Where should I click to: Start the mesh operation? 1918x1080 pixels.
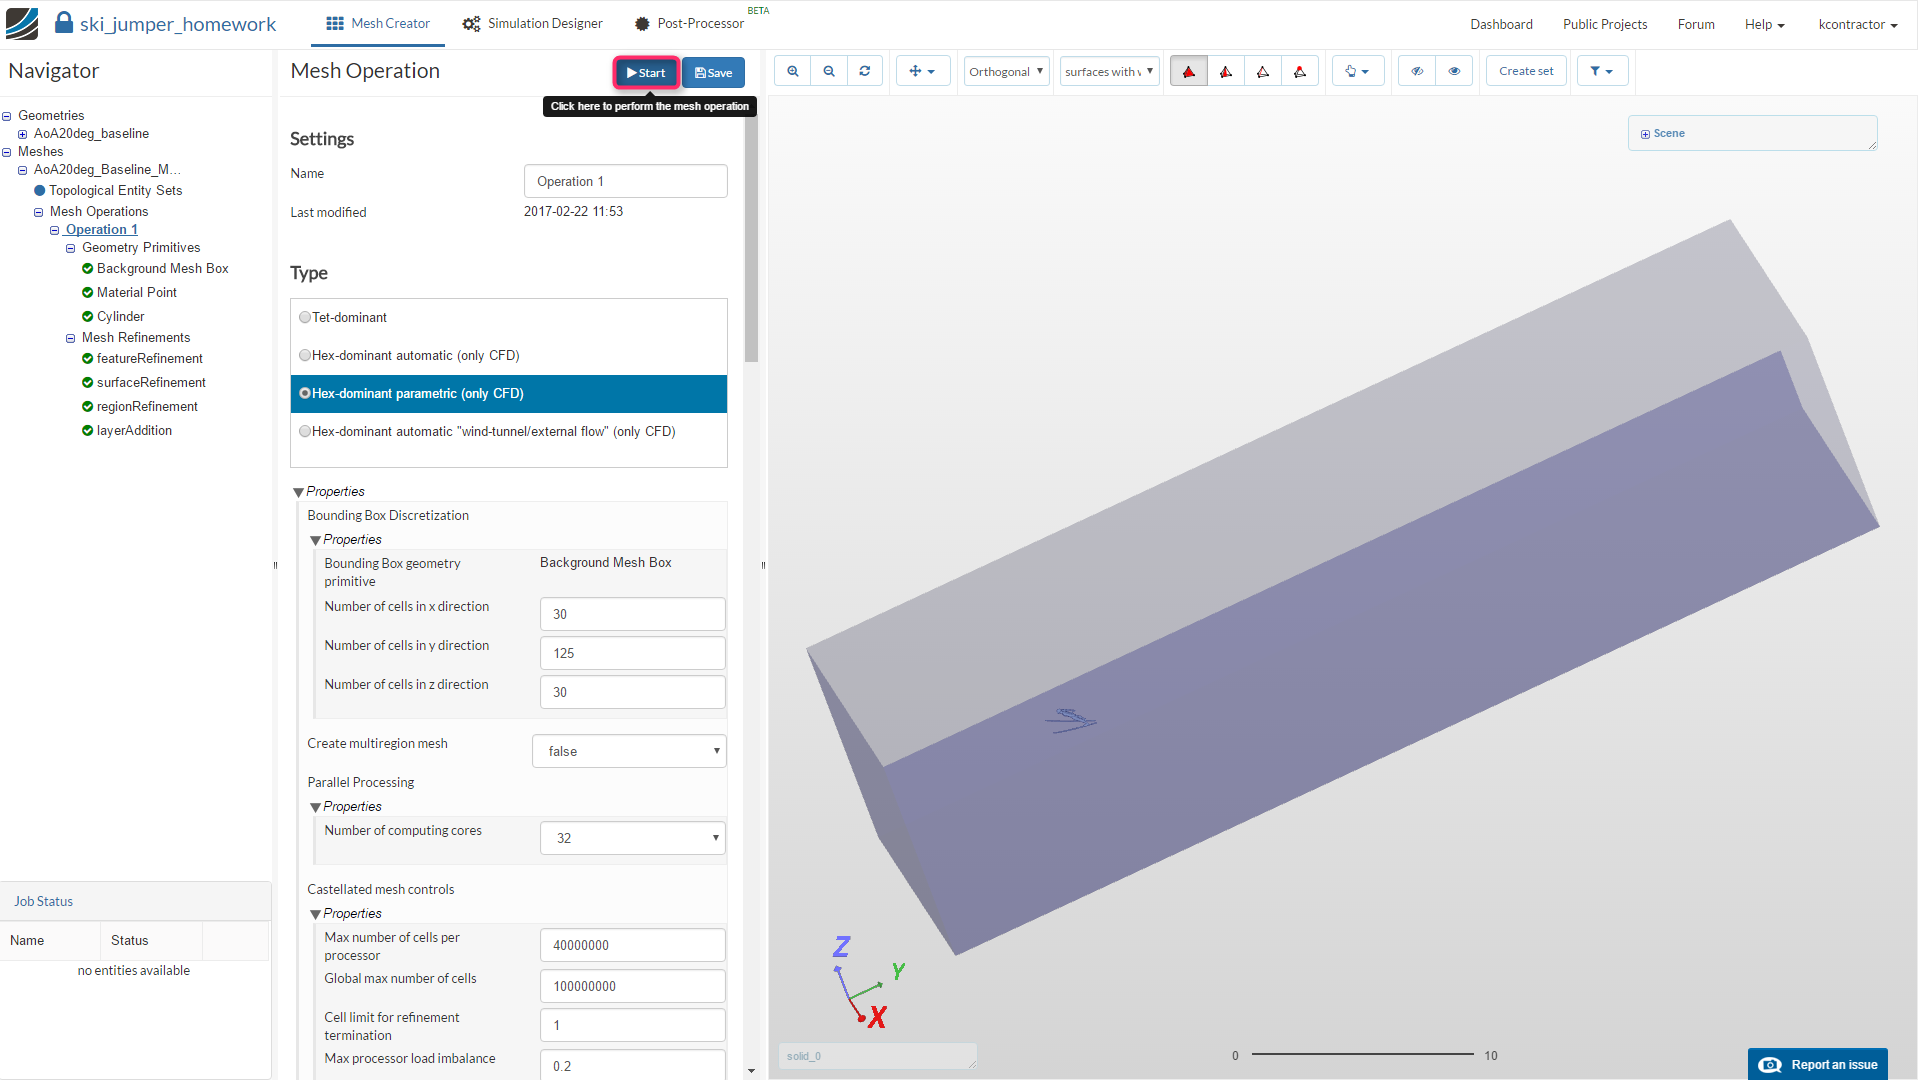646,72
